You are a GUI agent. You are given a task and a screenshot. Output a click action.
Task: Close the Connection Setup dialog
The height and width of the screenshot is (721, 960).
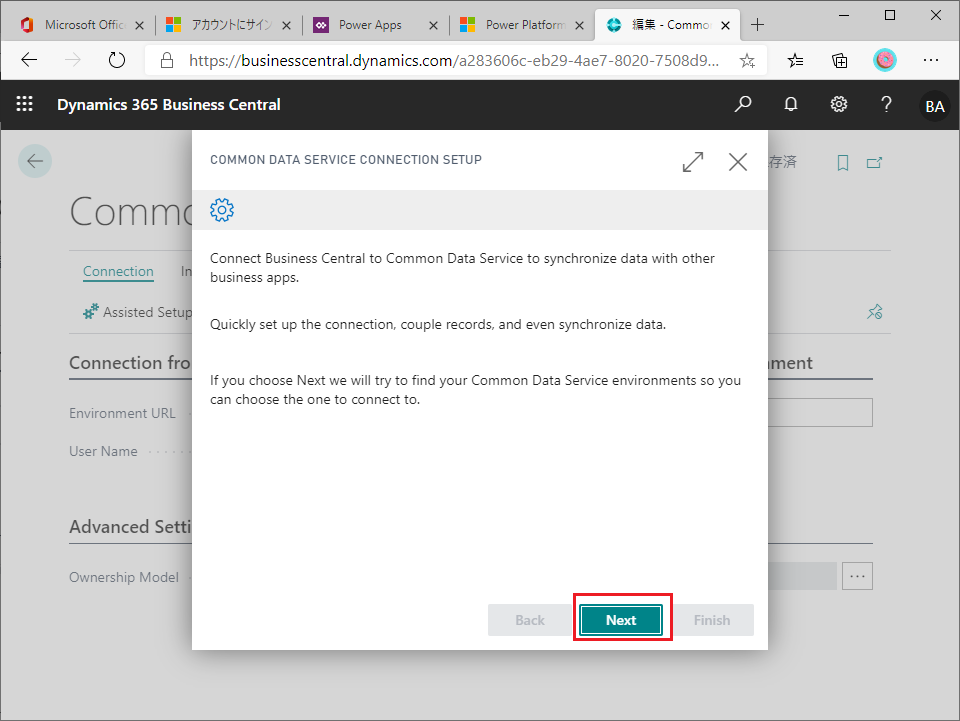point(738,162)
